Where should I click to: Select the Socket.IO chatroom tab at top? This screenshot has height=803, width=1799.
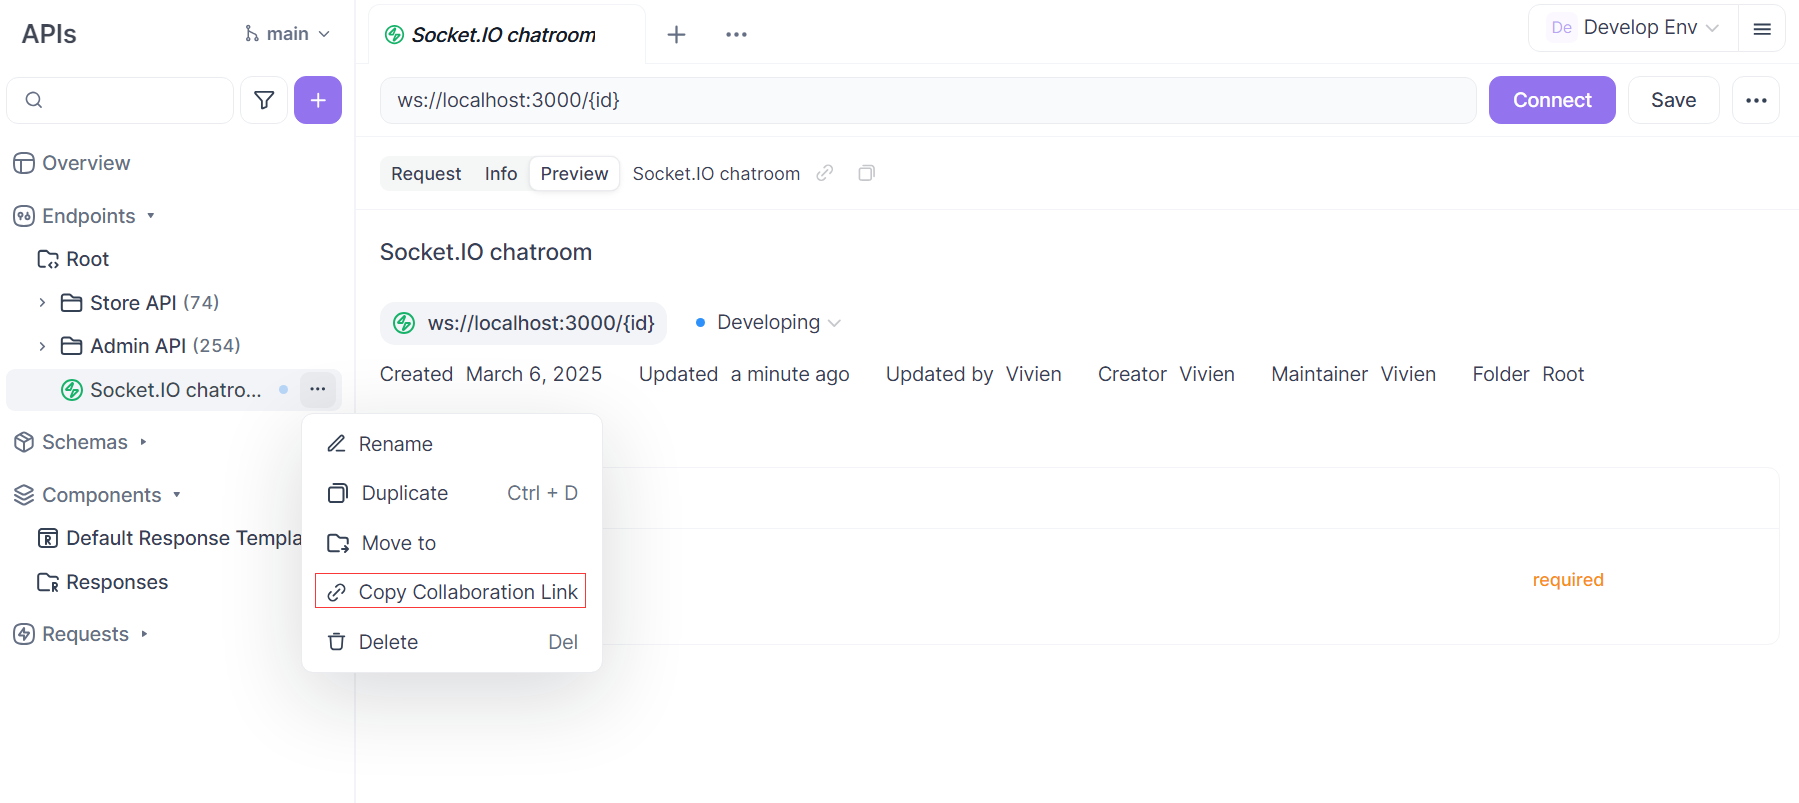click(506, 35)
